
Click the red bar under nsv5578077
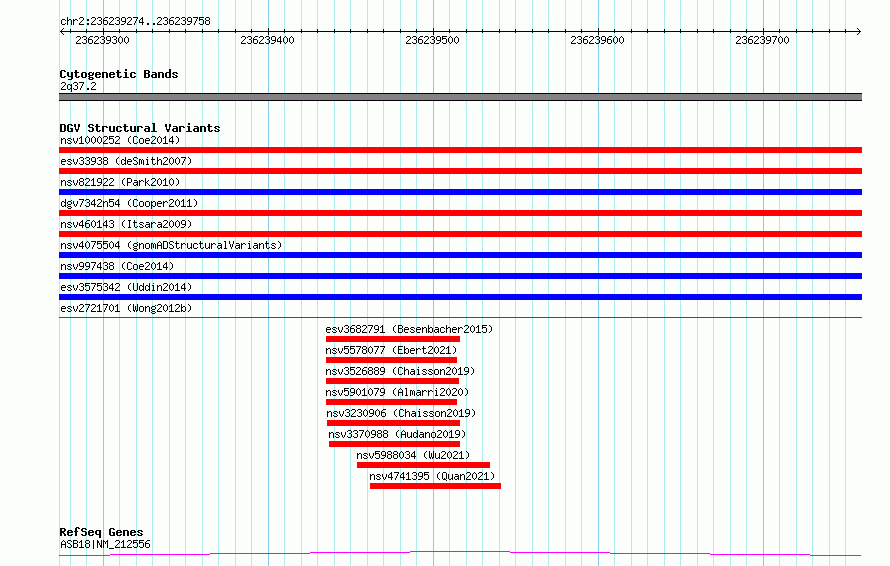[391, 360]
